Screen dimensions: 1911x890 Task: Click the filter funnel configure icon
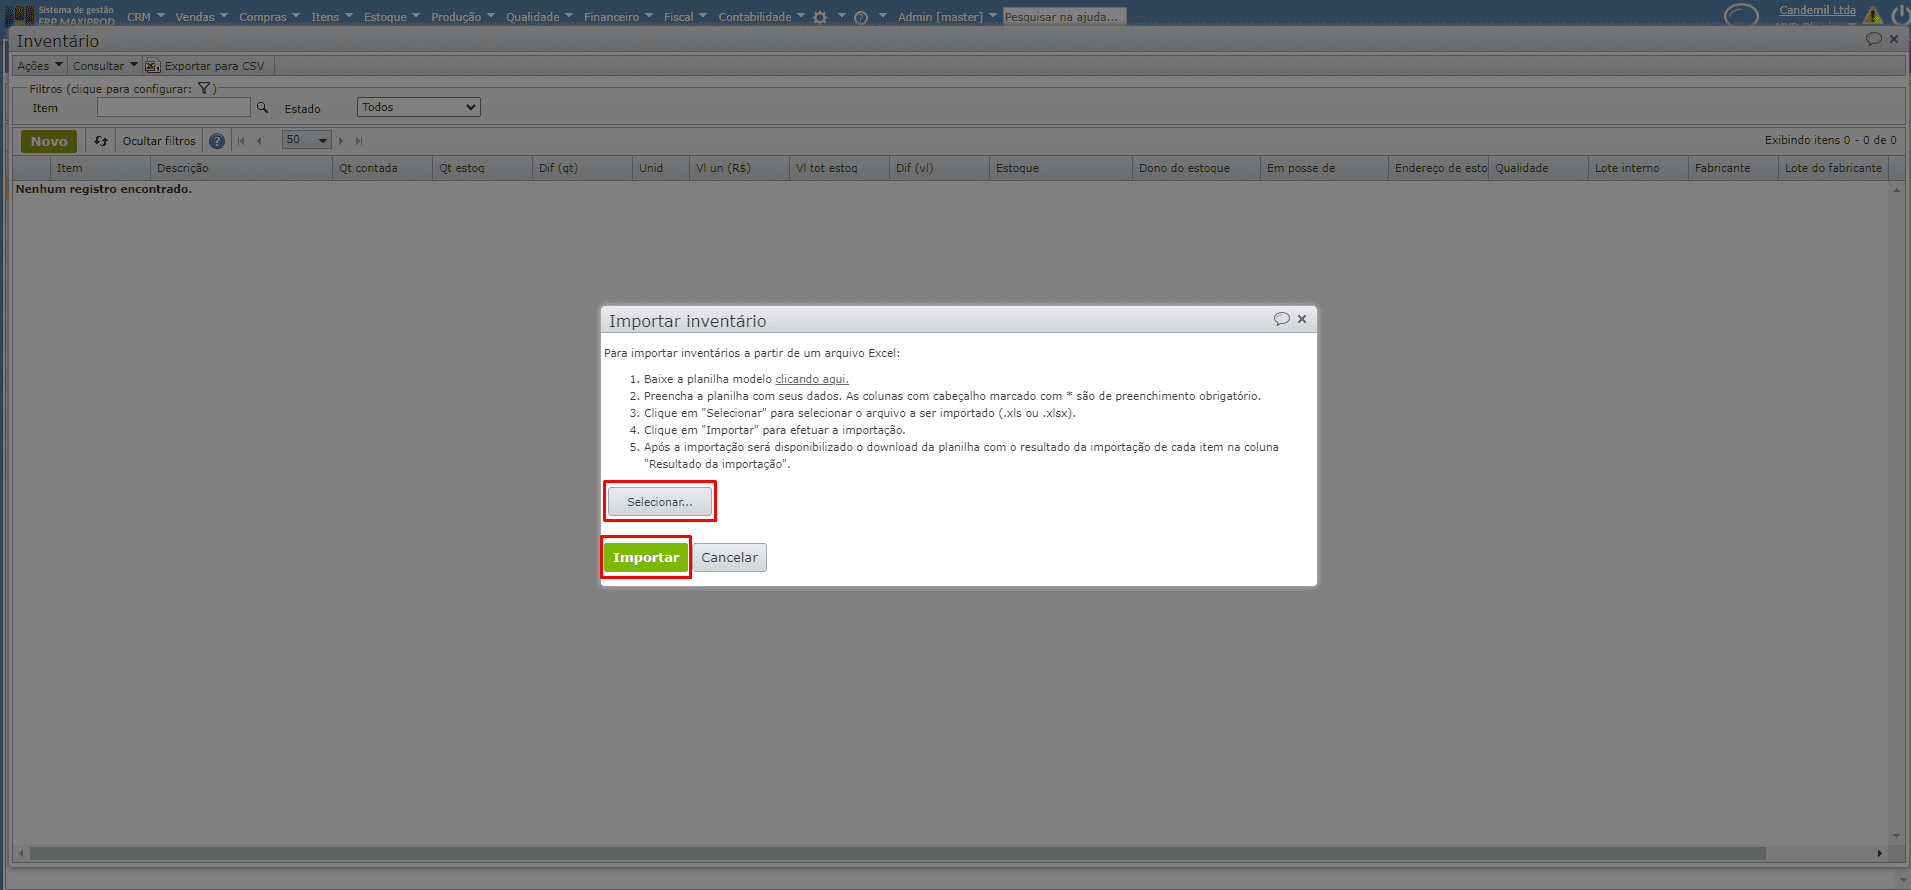[204, 88]
